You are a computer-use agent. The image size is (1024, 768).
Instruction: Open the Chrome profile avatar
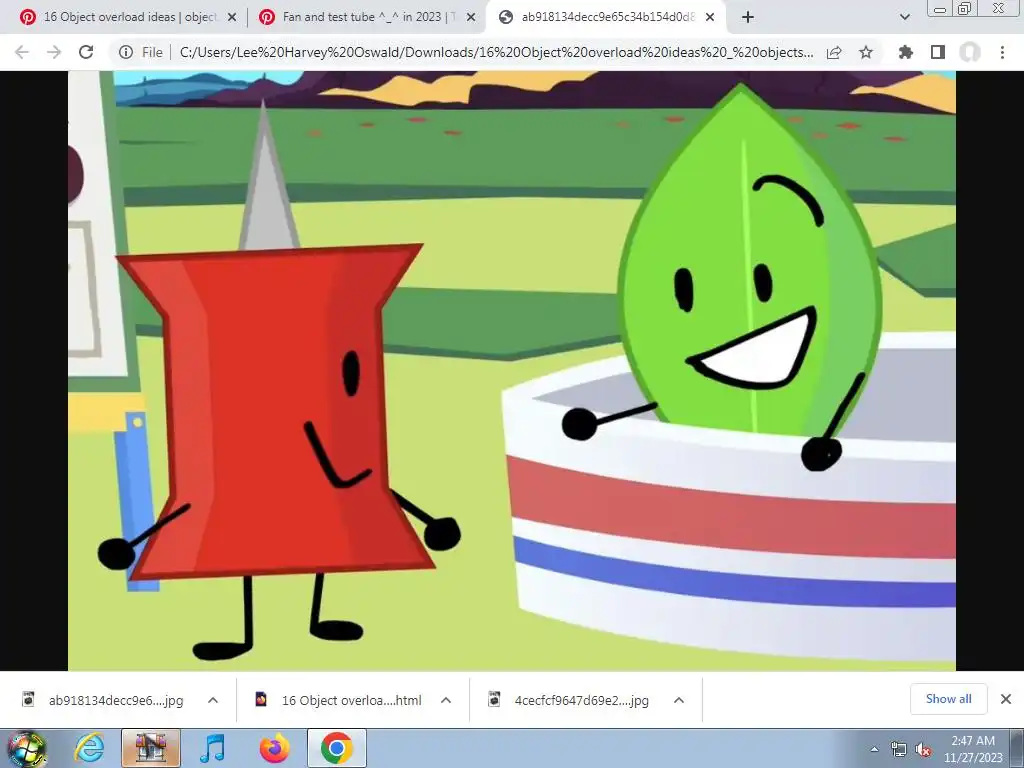970,52
